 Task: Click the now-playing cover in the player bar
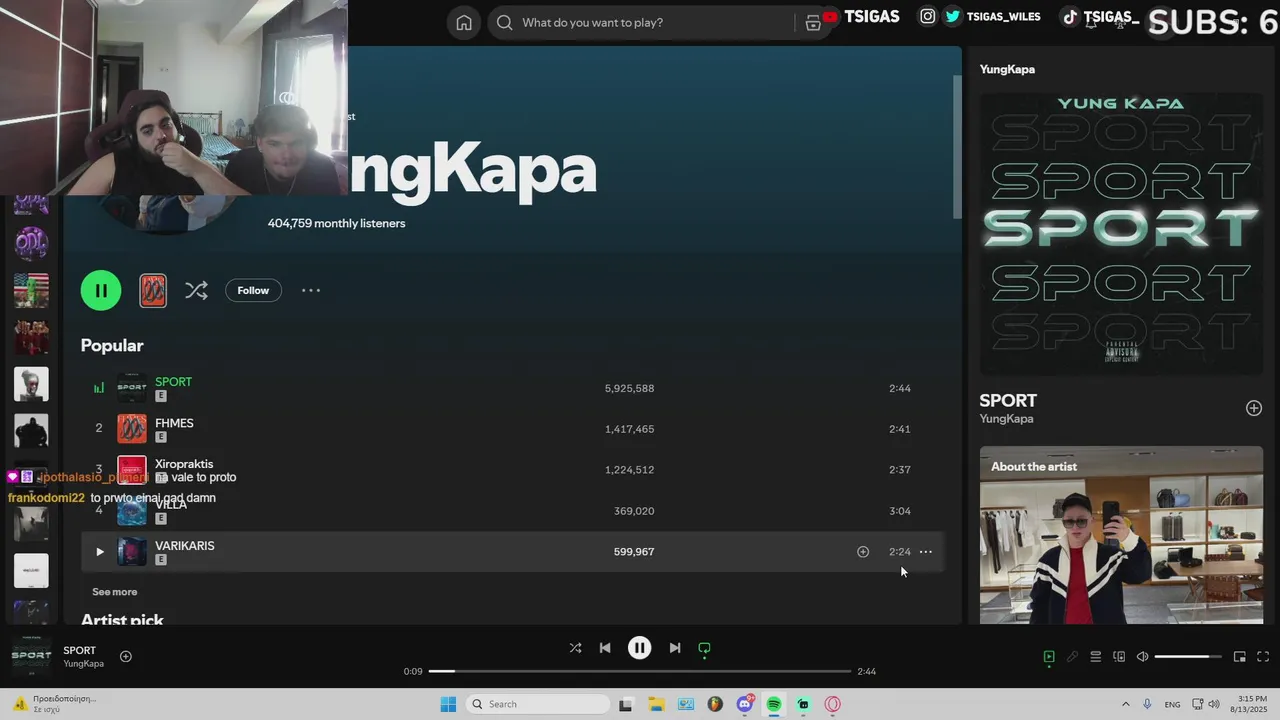pos(31,657)
